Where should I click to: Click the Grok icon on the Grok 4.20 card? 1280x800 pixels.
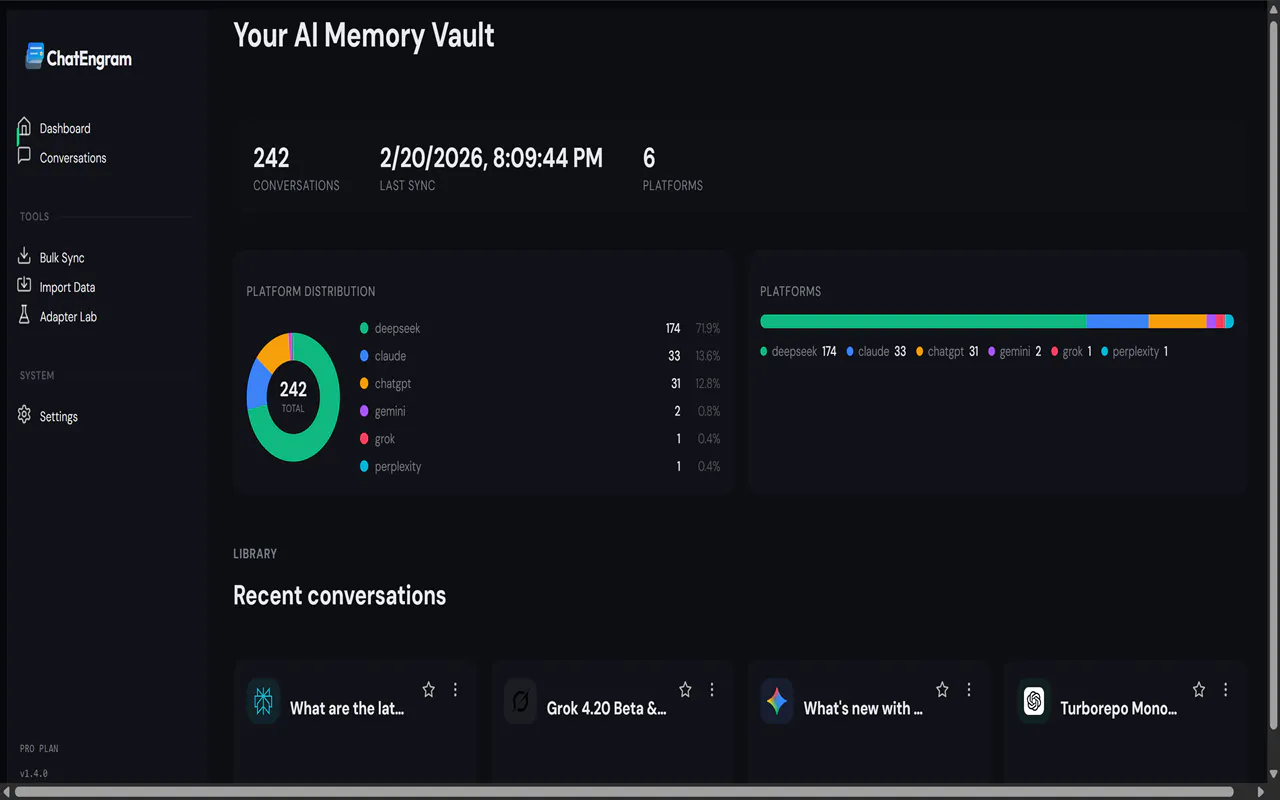click(x=520, y=701)
